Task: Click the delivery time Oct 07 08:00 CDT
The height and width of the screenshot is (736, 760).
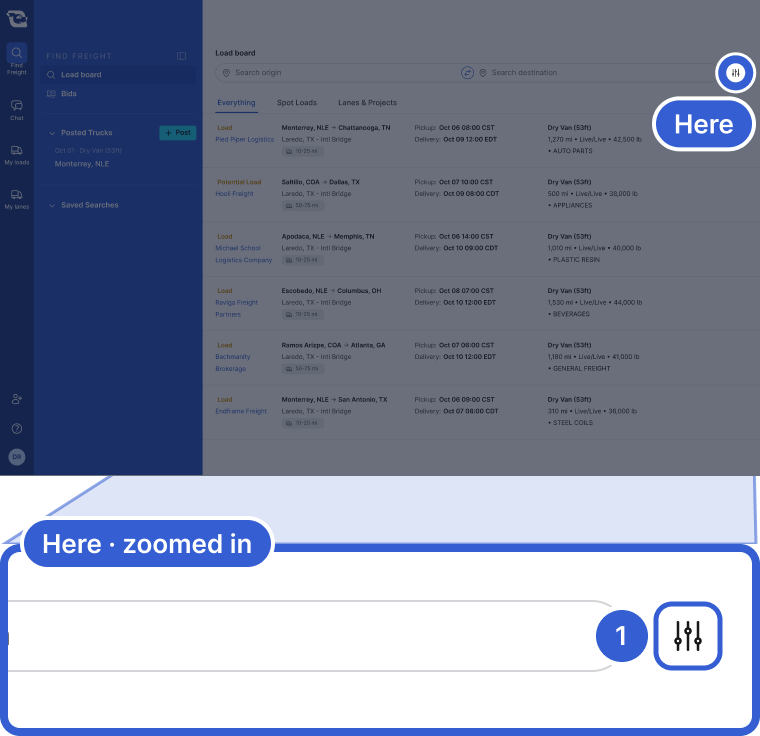Action: [470, 411]
